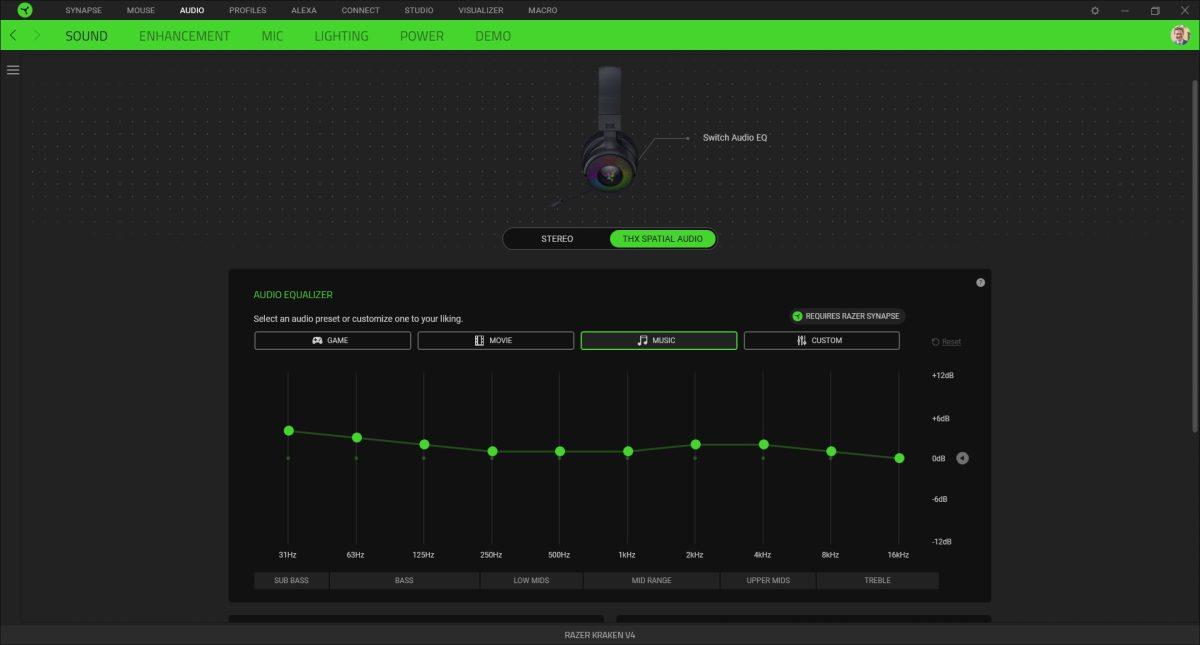Open the Alexa top tab
The image size is (1200, 645).
[304, 10]
